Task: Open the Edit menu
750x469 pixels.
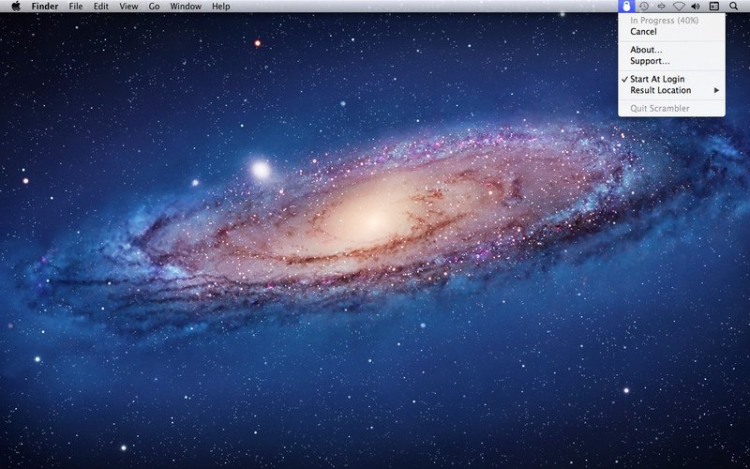Action: point(101,6)
